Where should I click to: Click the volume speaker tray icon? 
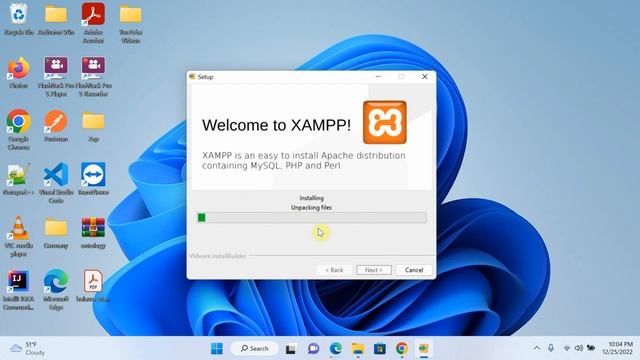(578, 348)
